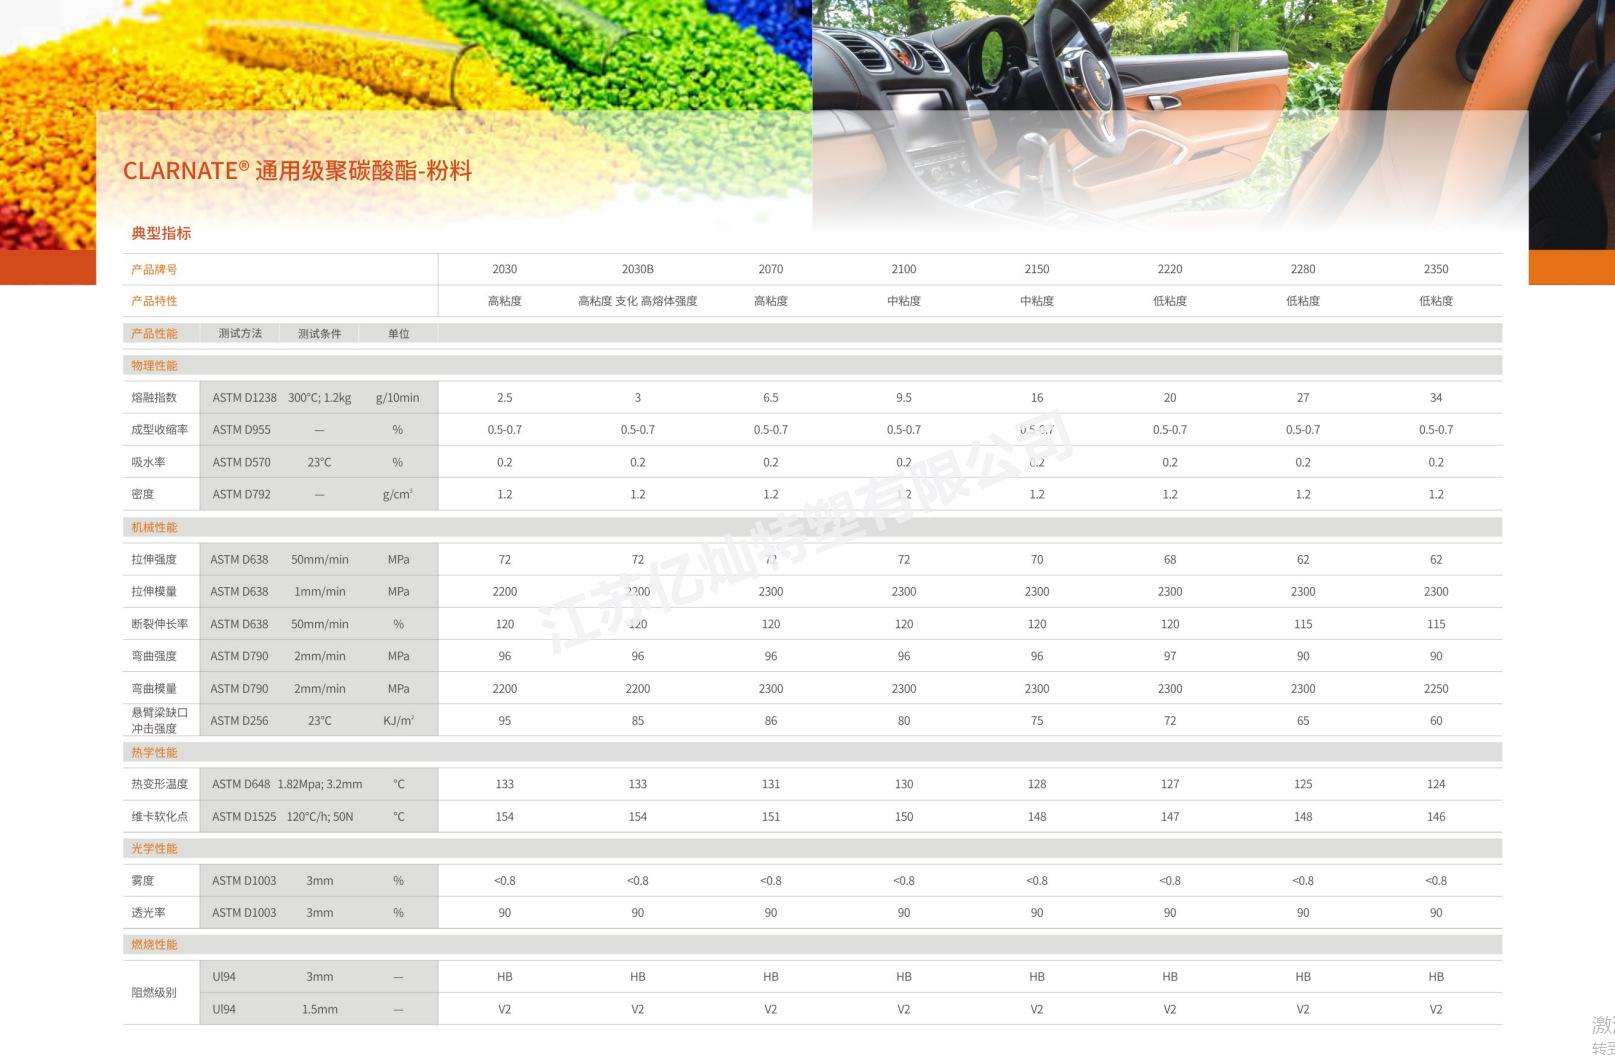
Task: Click test condition "120°C/h; 50N"
Action: [320, 816]
